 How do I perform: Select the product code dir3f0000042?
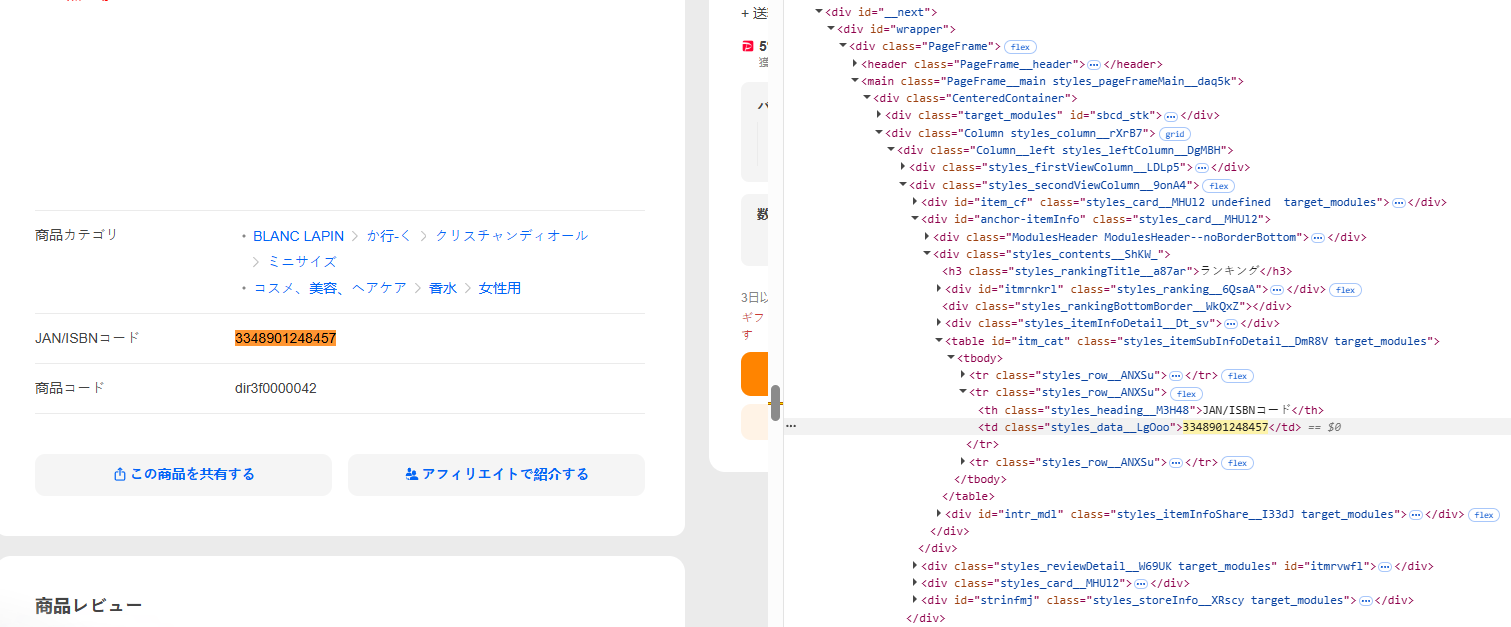(x=275, y=388)
